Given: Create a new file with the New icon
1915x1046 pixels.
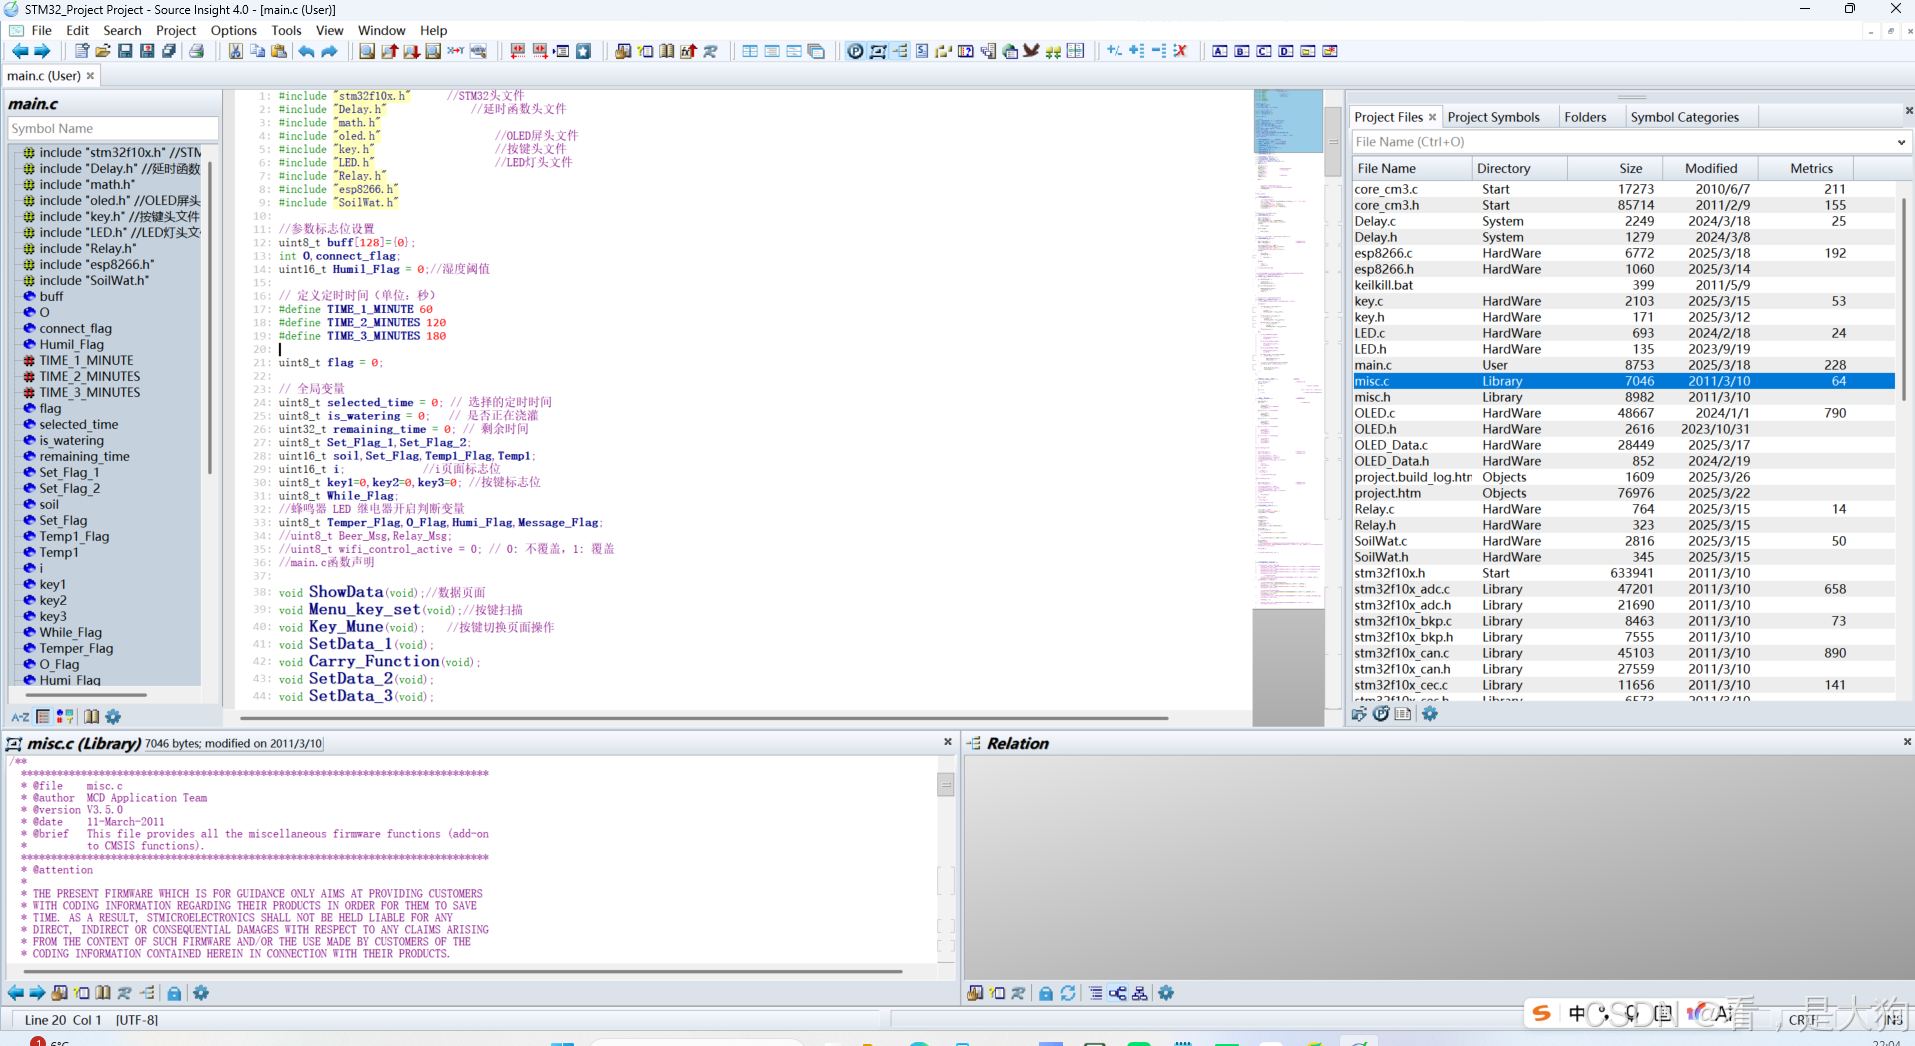Looking at the screenshot, I should pos(82,51).
